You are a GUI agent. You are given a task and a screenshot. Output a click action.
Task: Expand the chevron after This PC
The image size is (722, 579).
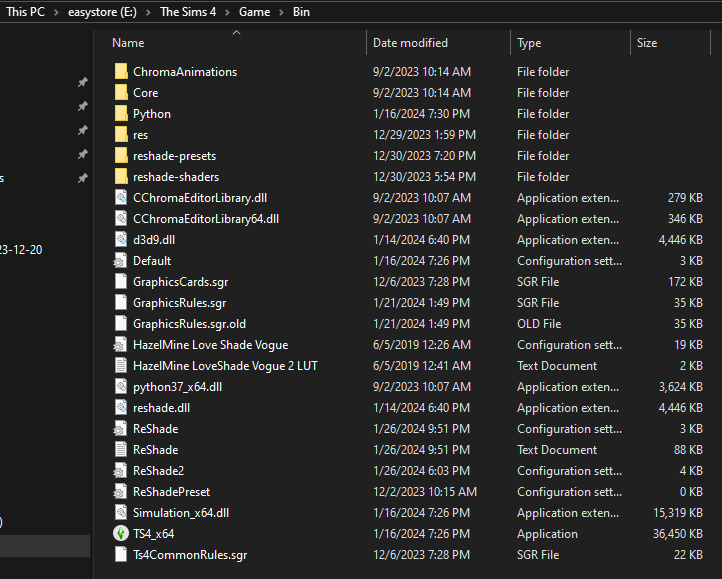[56, 12]
